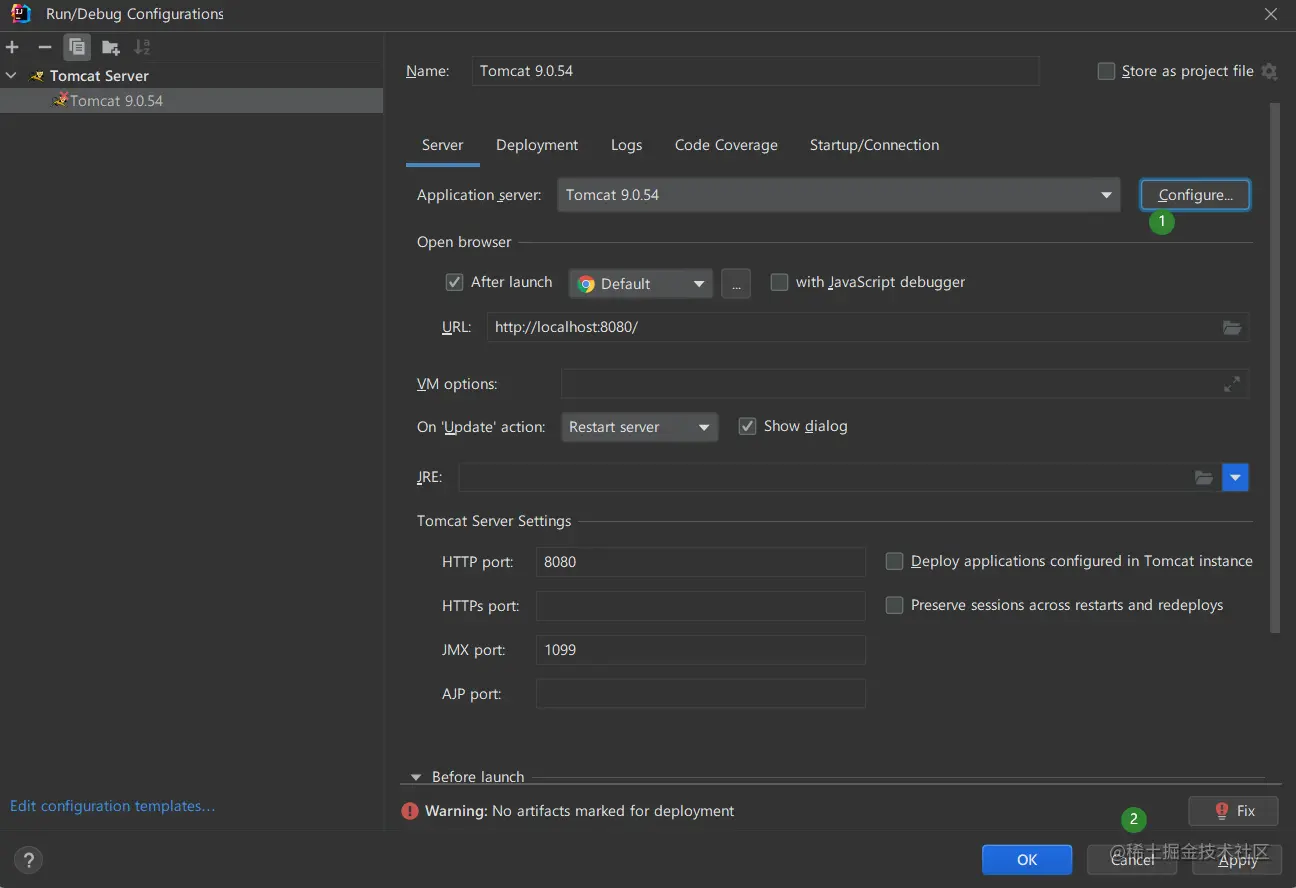Close the Run/Debug Configurations dialog
Screen dimensions: 1296x888
(x=1271, y=14)
